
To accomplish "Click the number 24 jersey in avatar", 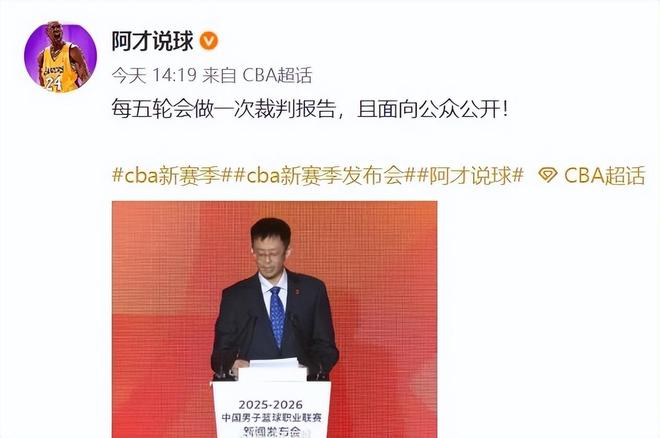I will 53,83.
